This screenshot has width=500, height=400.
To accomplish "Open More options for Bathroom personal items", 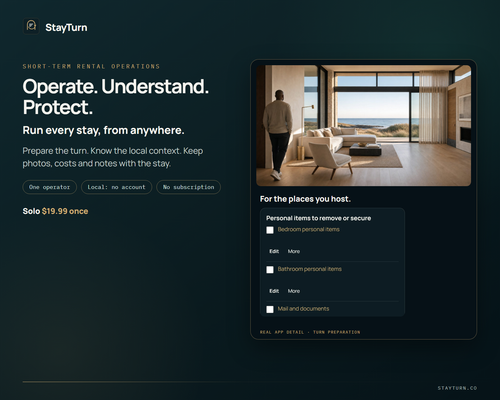I will (294, 291).
